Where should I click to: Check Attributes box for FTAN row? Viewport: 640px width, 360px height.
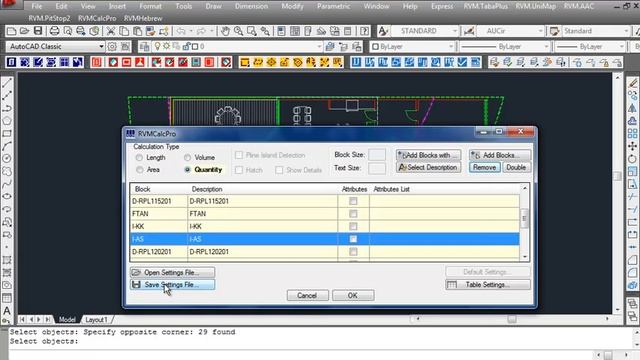point(353,213)
